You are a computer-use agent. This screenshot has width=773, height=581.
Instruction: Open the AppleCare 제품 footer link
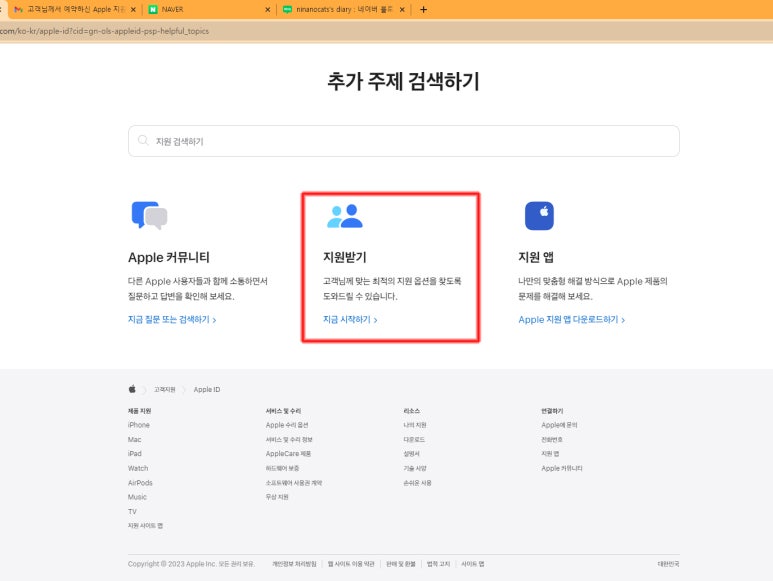click(x=288, y=453)
